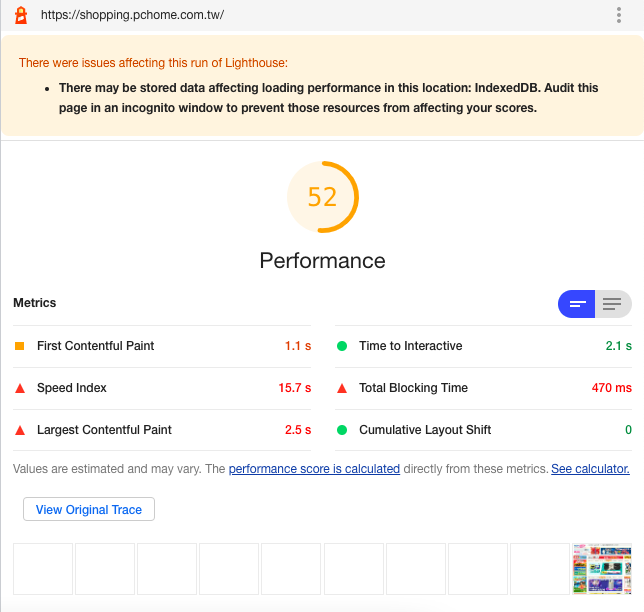The height and width of the screenshot is (612, 644).
Task: Click the red triangle beside Largest Contentful Paint
Action: pos(20,430)
